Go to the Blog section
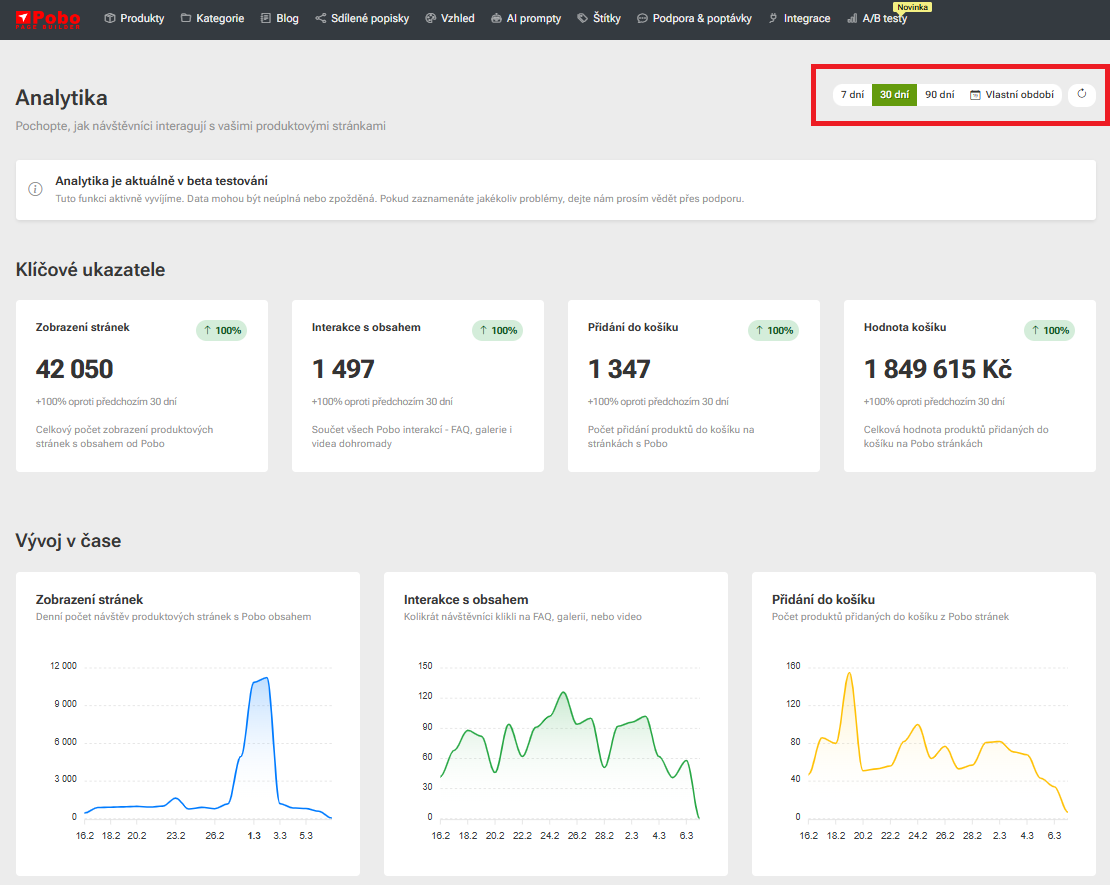 pyautogui.click(x=280, y=18)
